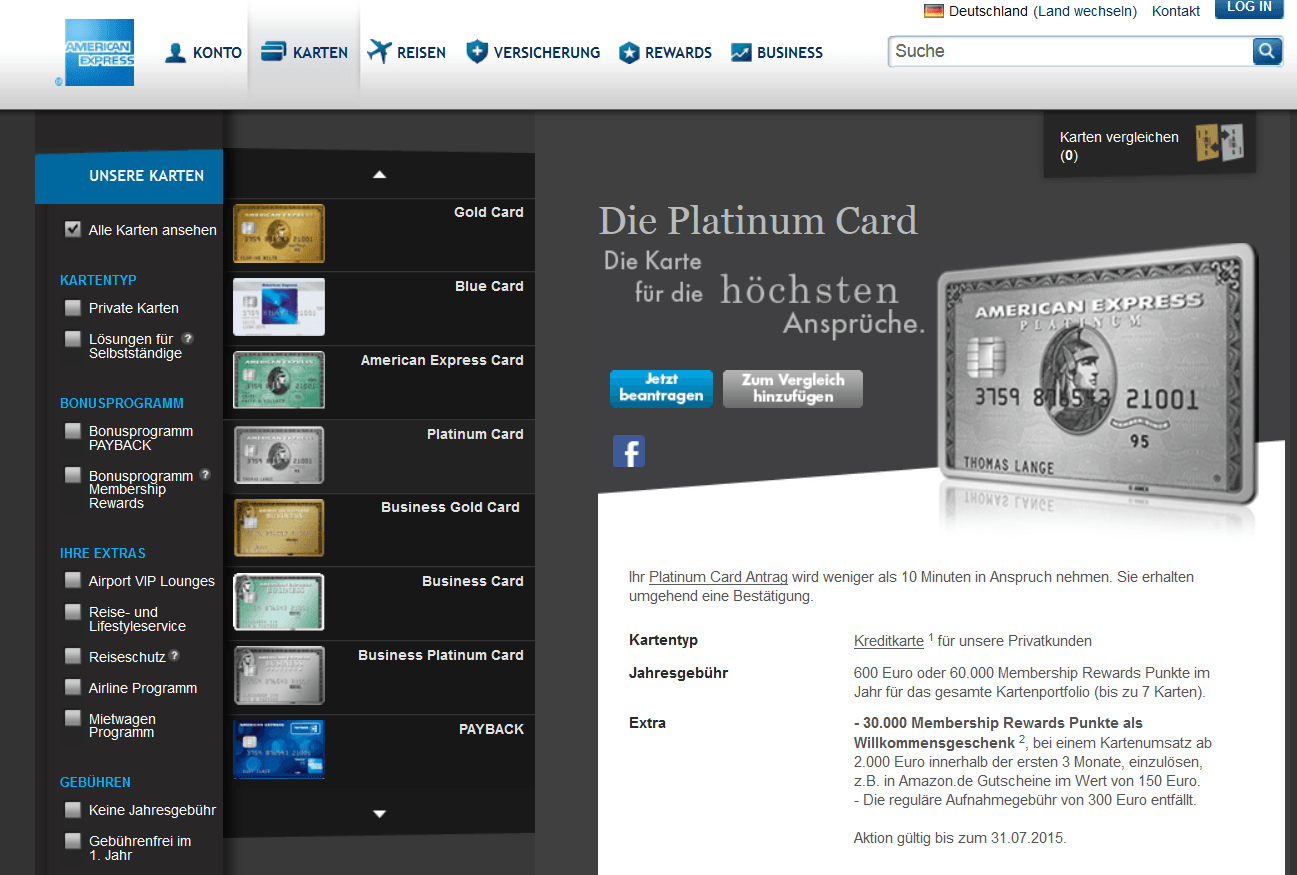Click the Business Platinum Card label
Viewport: 1297px width, 875px height.
[441, 655]
